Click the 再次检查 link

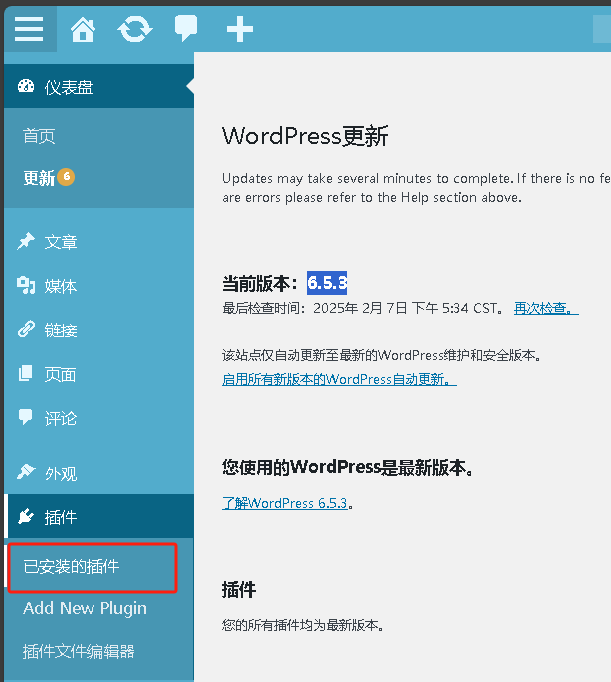coord(545,308)
